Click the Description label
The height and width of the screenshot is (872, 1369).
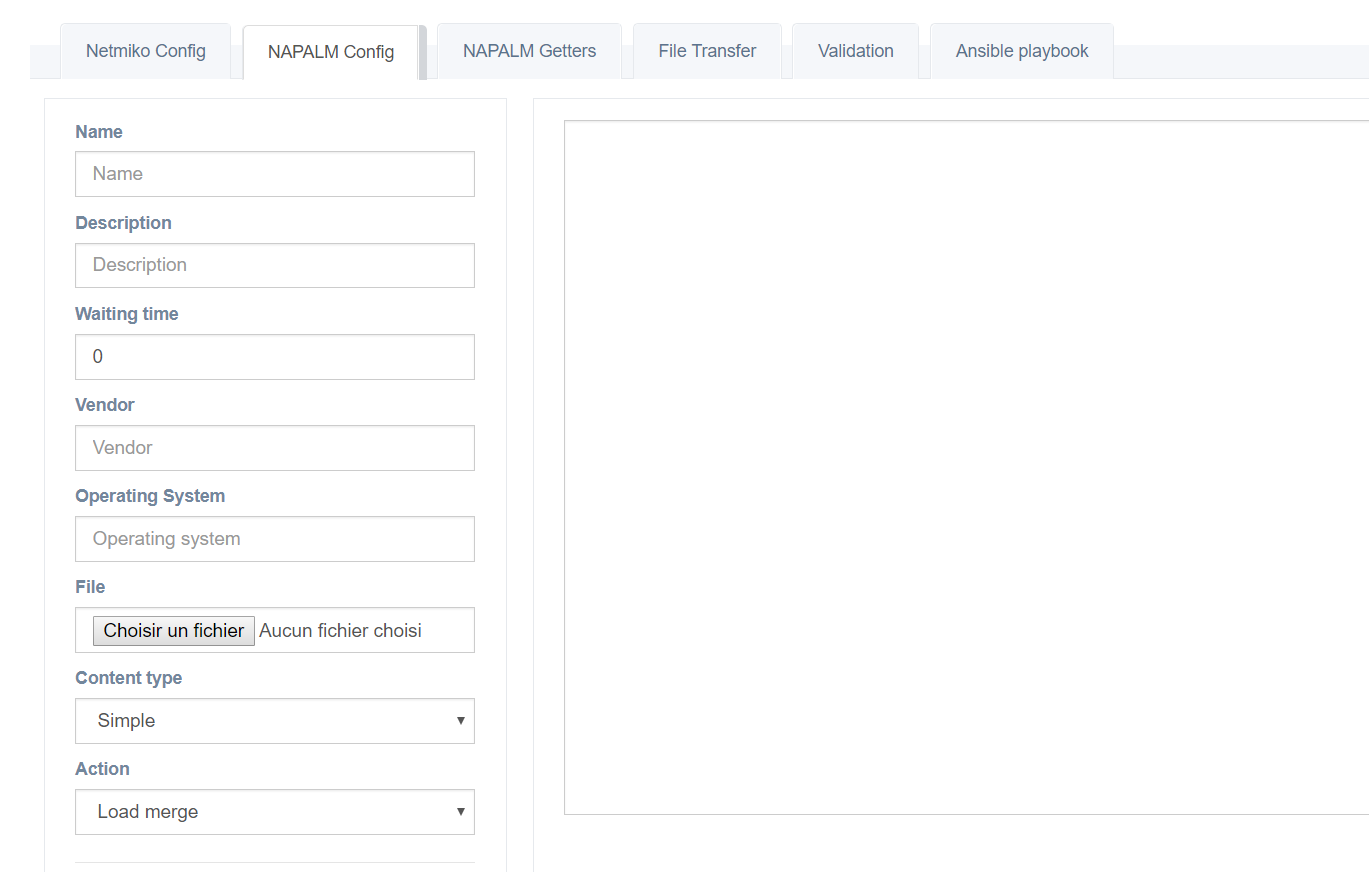pyautogui.click(x=123, y=223)
